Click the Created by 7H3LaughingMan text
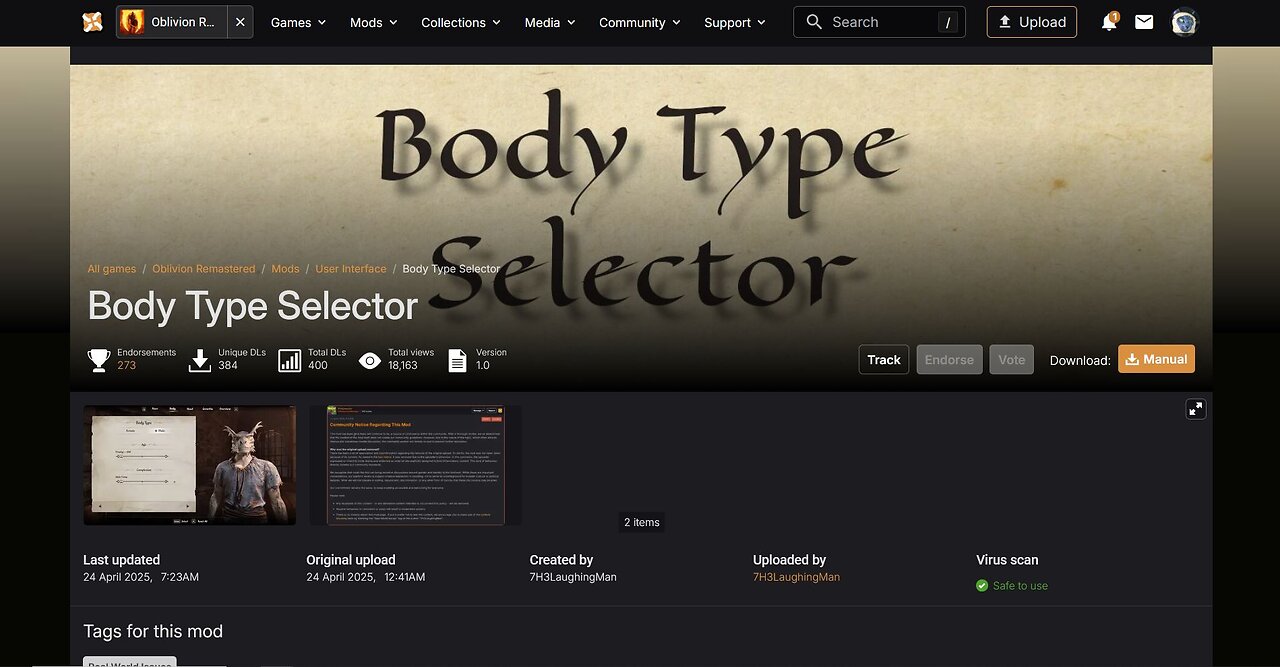Screen dimensions: 1280x667 (573, 577)
